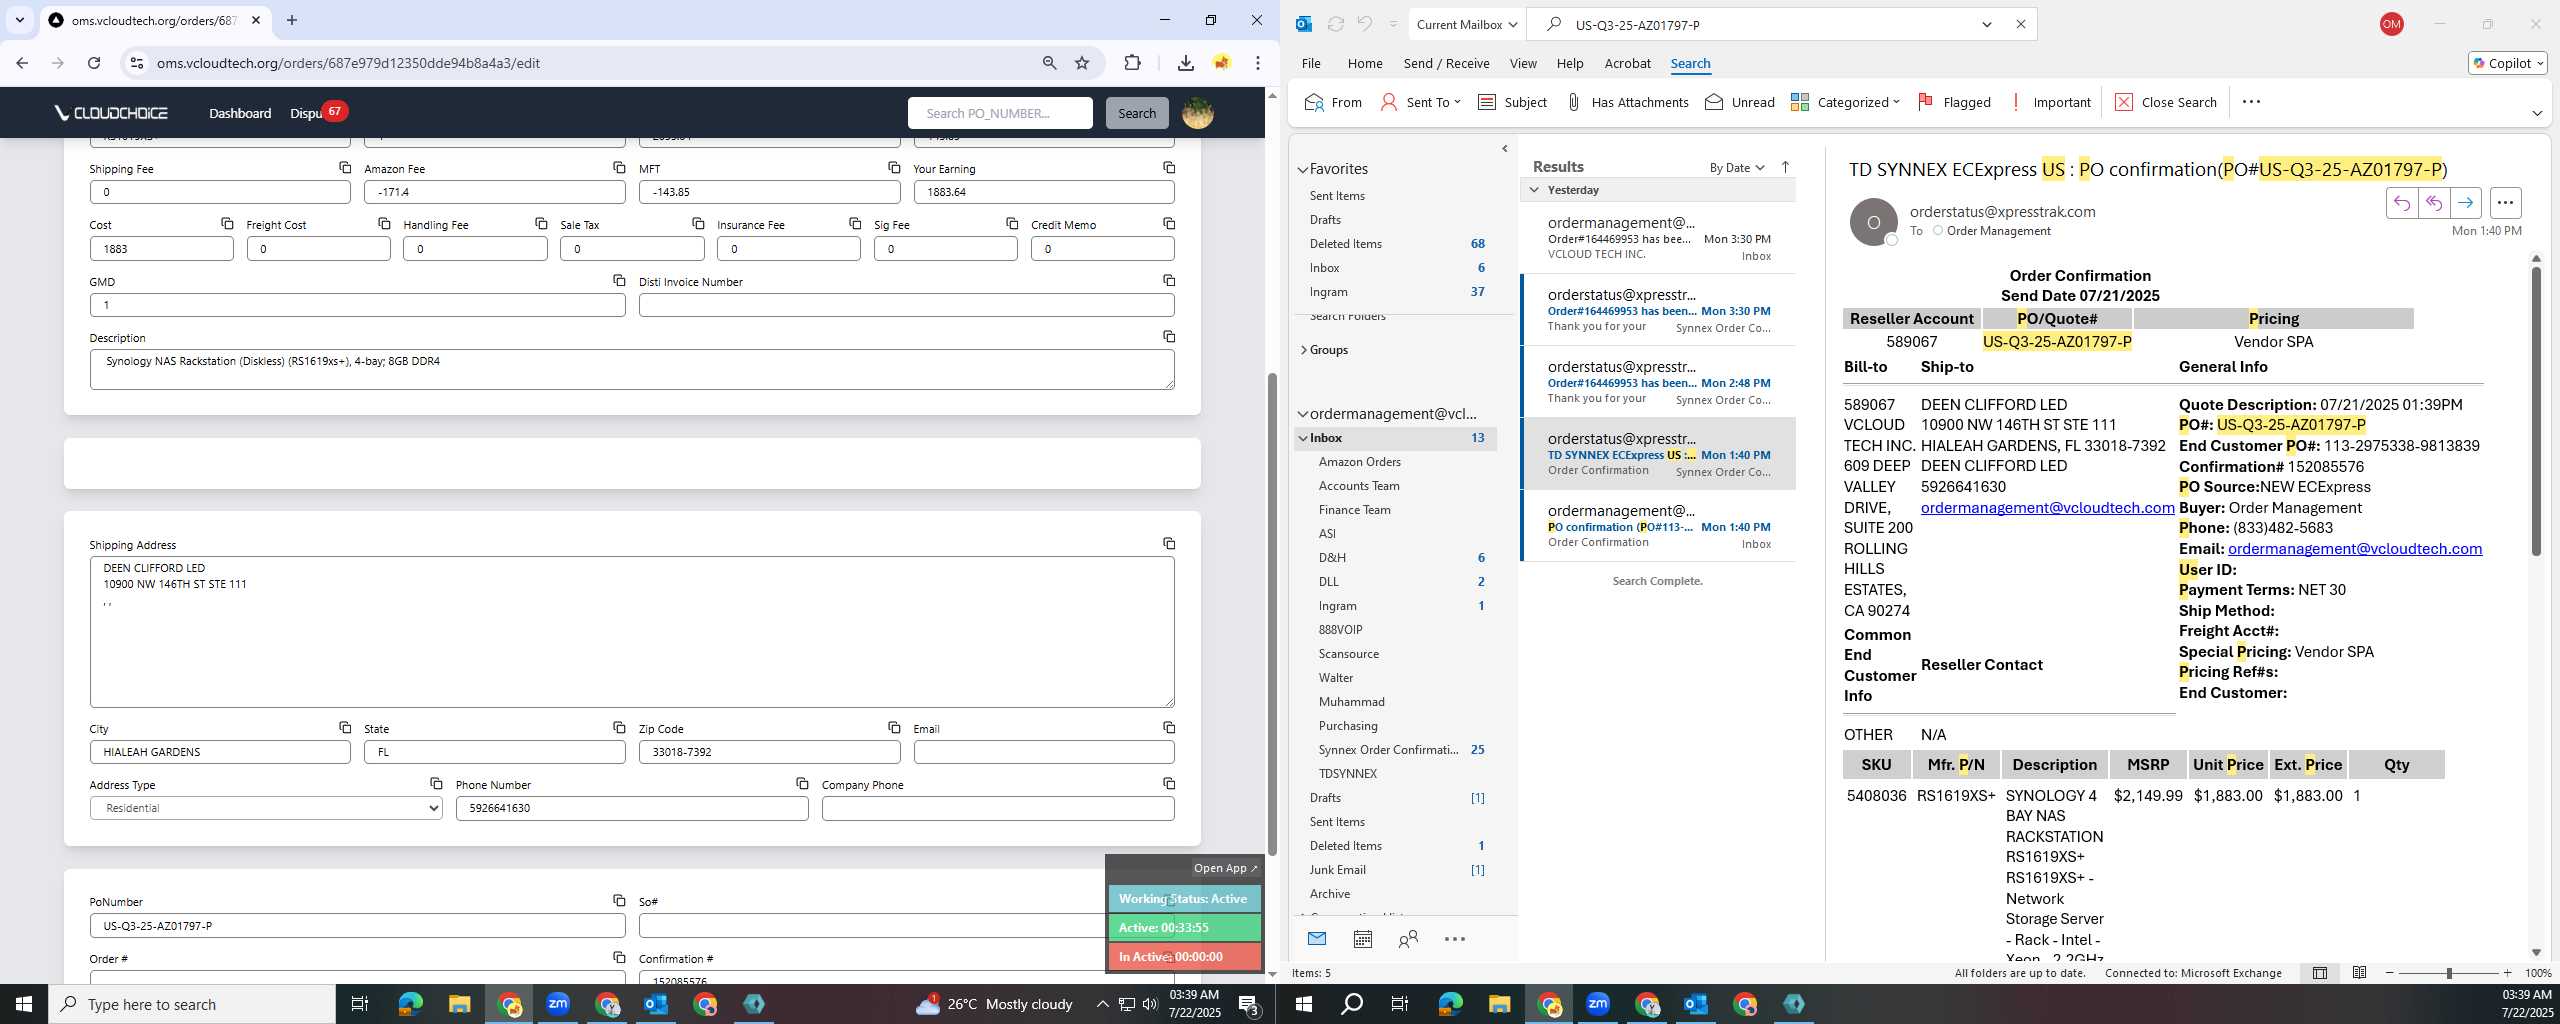Viewport: 2560px width, 1024px height.
Task: Reply to the PO confirmation email
Action: pos(2401,203)
